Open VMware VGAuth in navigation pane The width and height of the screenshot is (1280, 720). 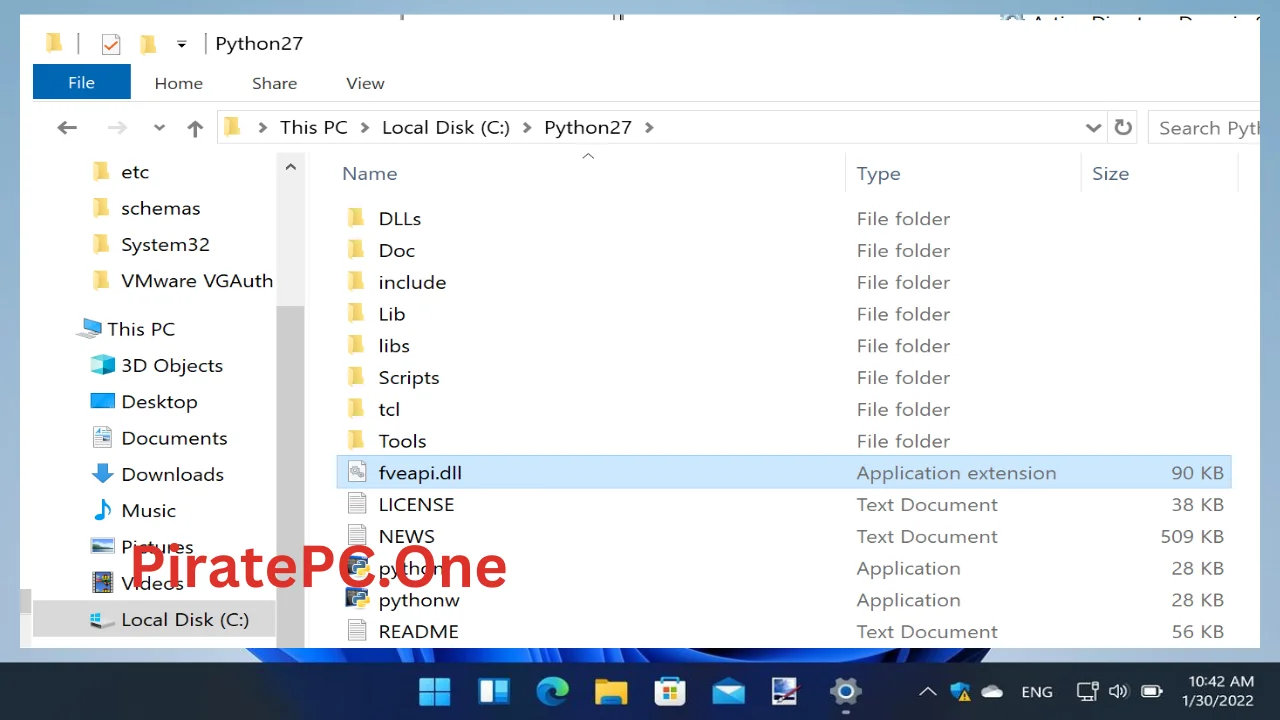(197, 280)
